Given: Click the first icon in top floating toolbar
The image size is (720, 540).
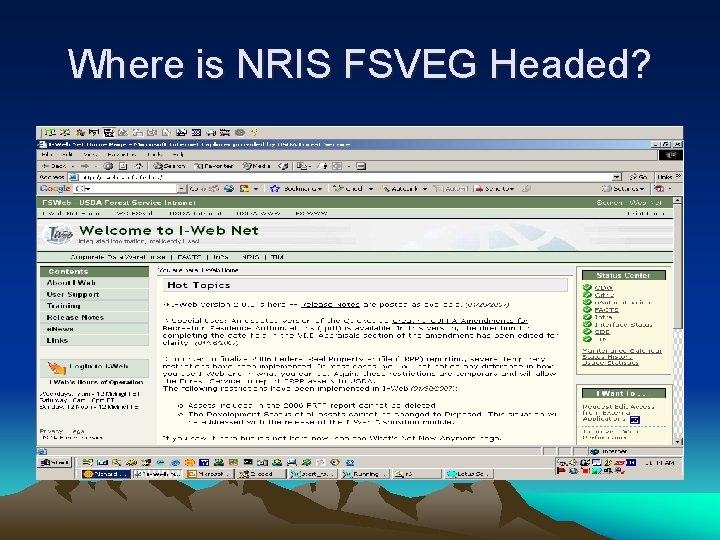Looking at the screenshot, I should click(50, 133).
